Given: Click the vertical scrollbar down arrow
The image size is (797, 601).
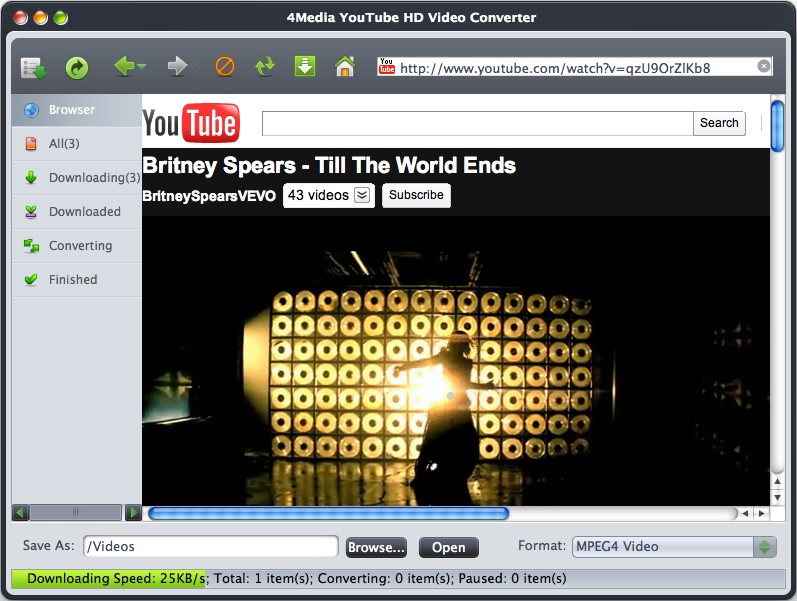Looking at the screenshot, I should pyautogui.click(x=777, y=498).
